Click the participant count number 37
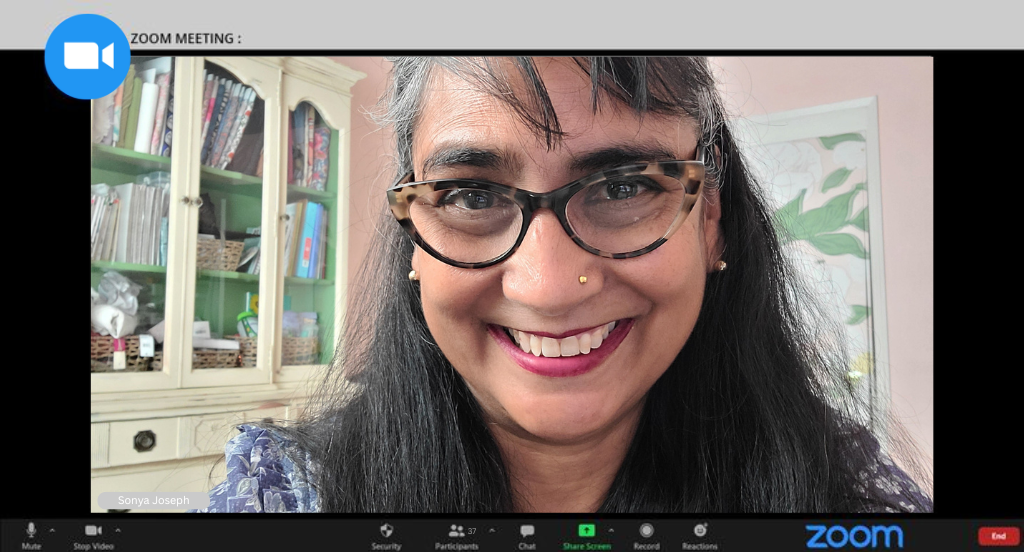The width and height of the screenshot is (1024, 552). point(472,530)
